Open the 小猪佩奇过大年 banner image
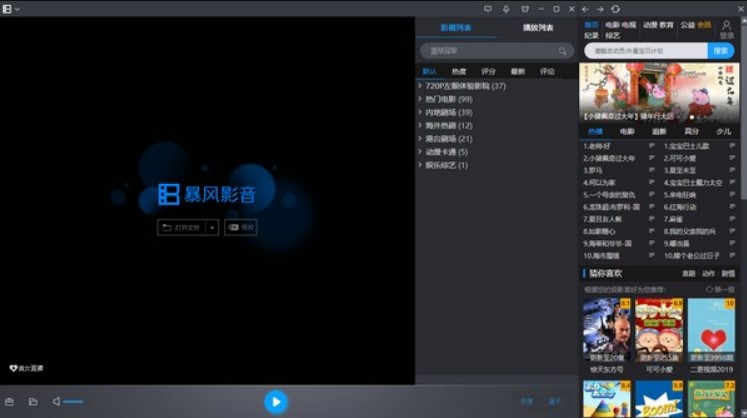Screen dimensions: 747x418 point(659,93)
